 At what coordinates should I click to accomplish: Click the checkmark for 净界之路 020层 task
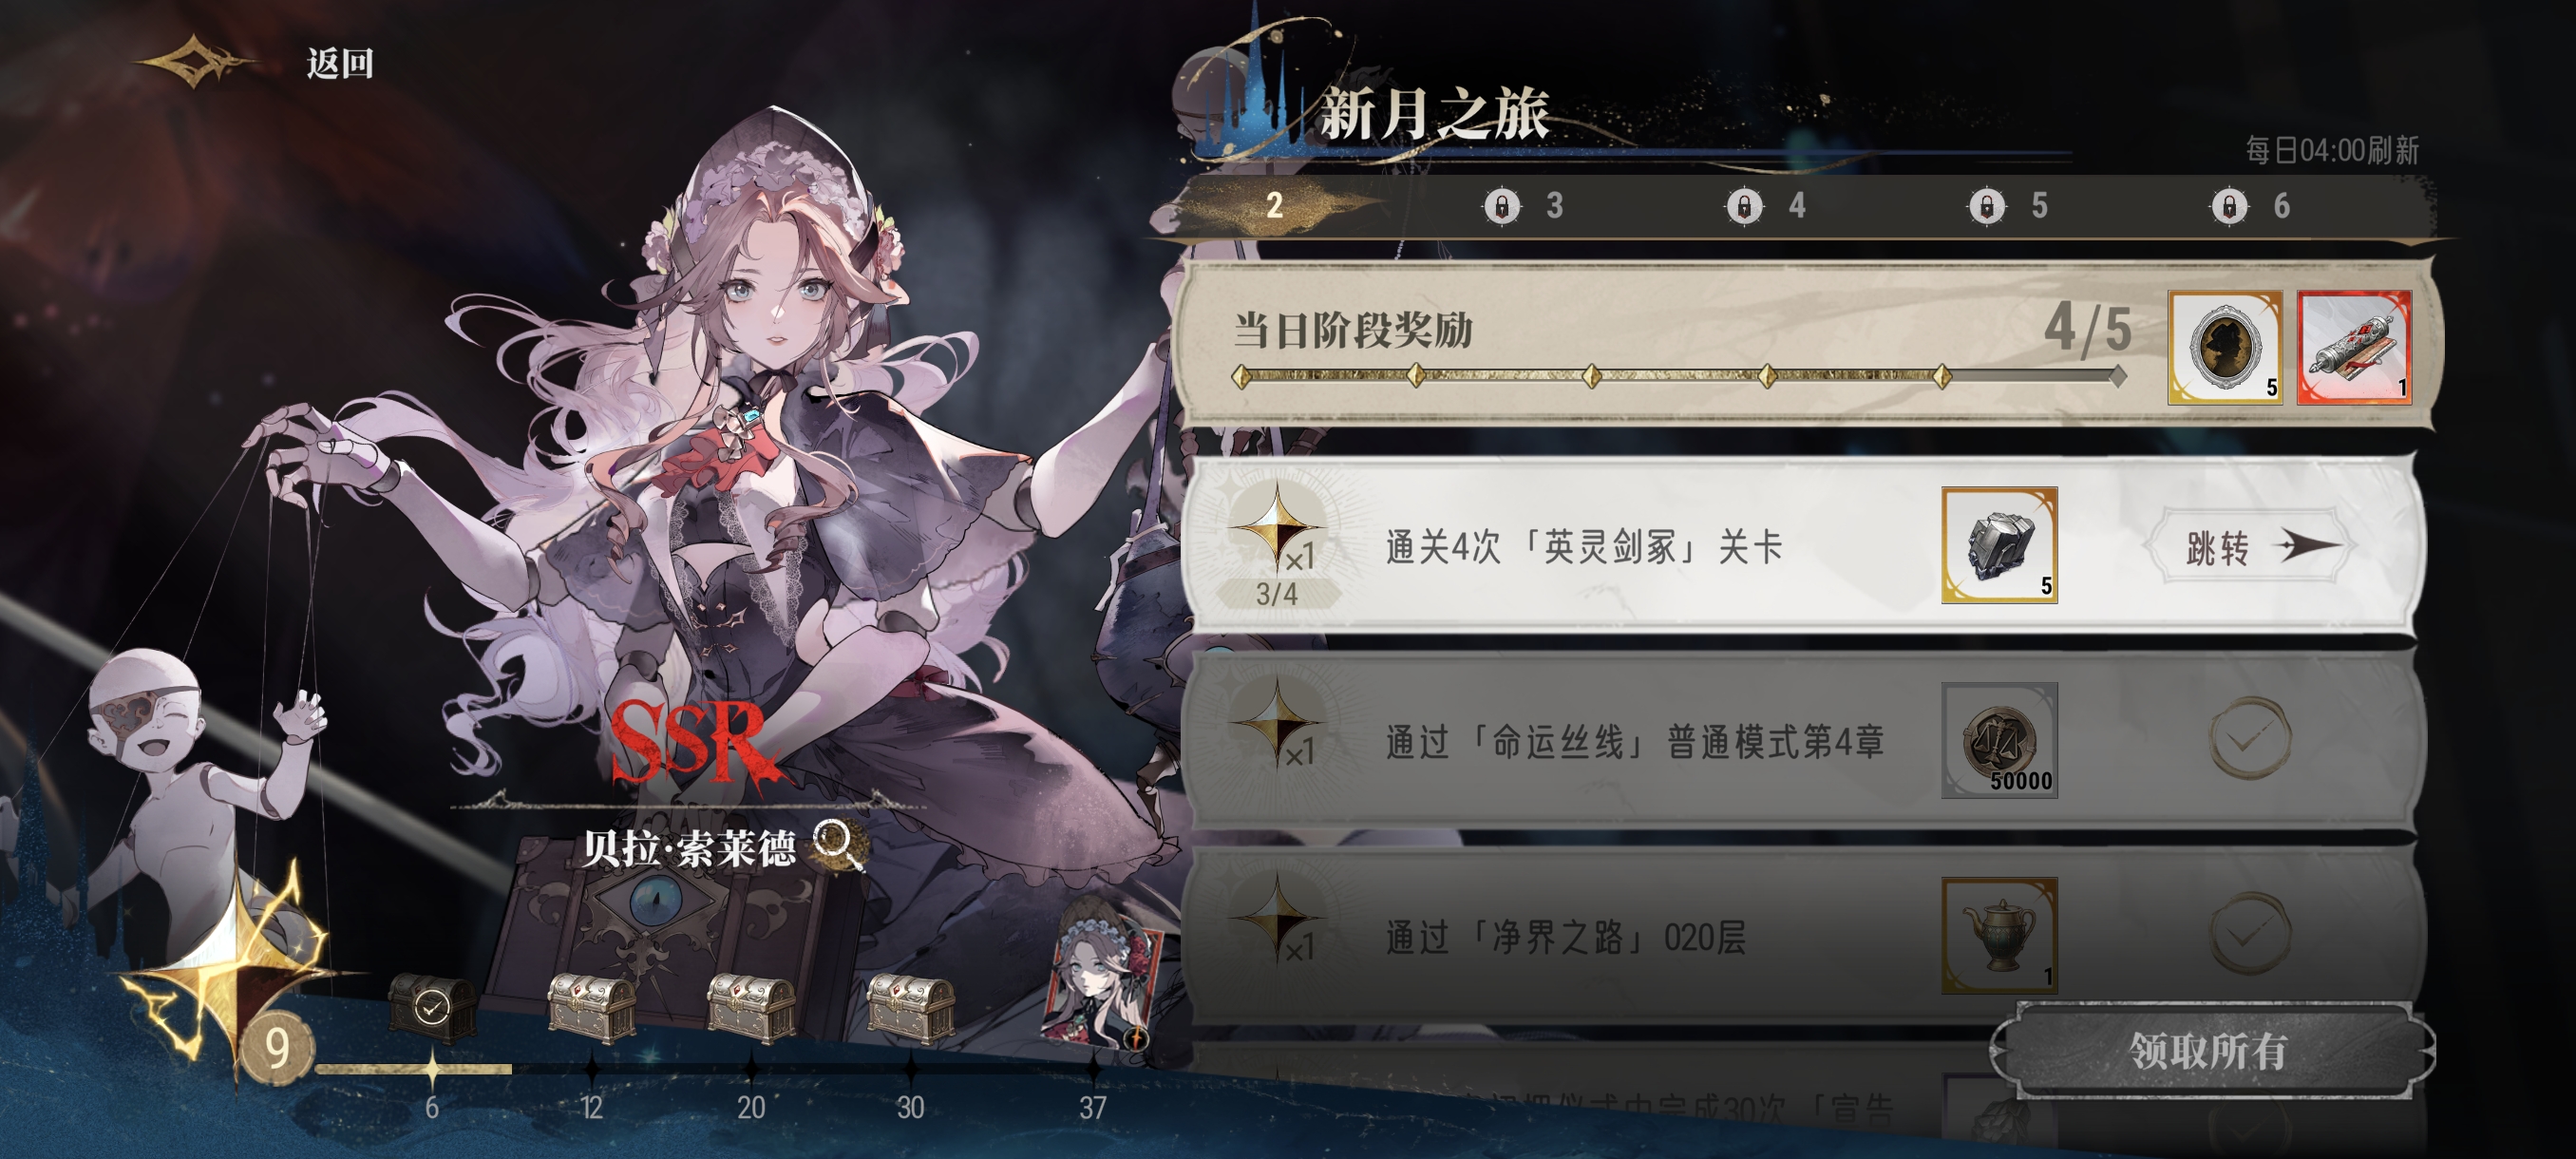(2249, 934)
